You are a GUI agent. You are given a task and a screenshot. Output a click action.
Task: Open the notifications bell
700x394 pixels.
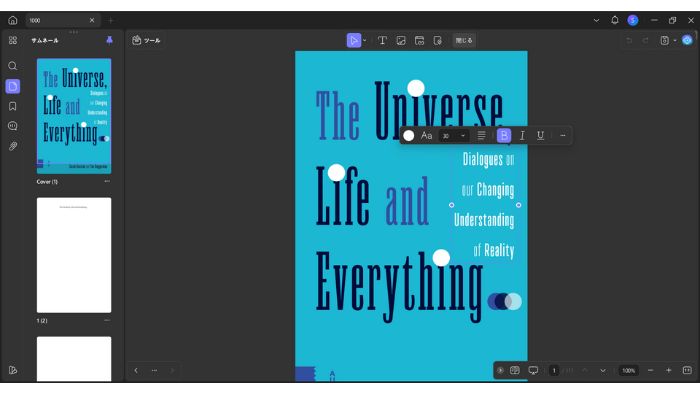pos(615,20)
